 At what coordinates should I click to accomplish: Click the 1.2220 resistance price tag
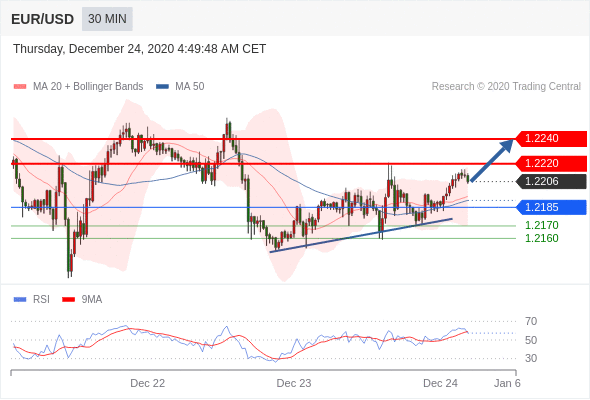pos(551,163)
